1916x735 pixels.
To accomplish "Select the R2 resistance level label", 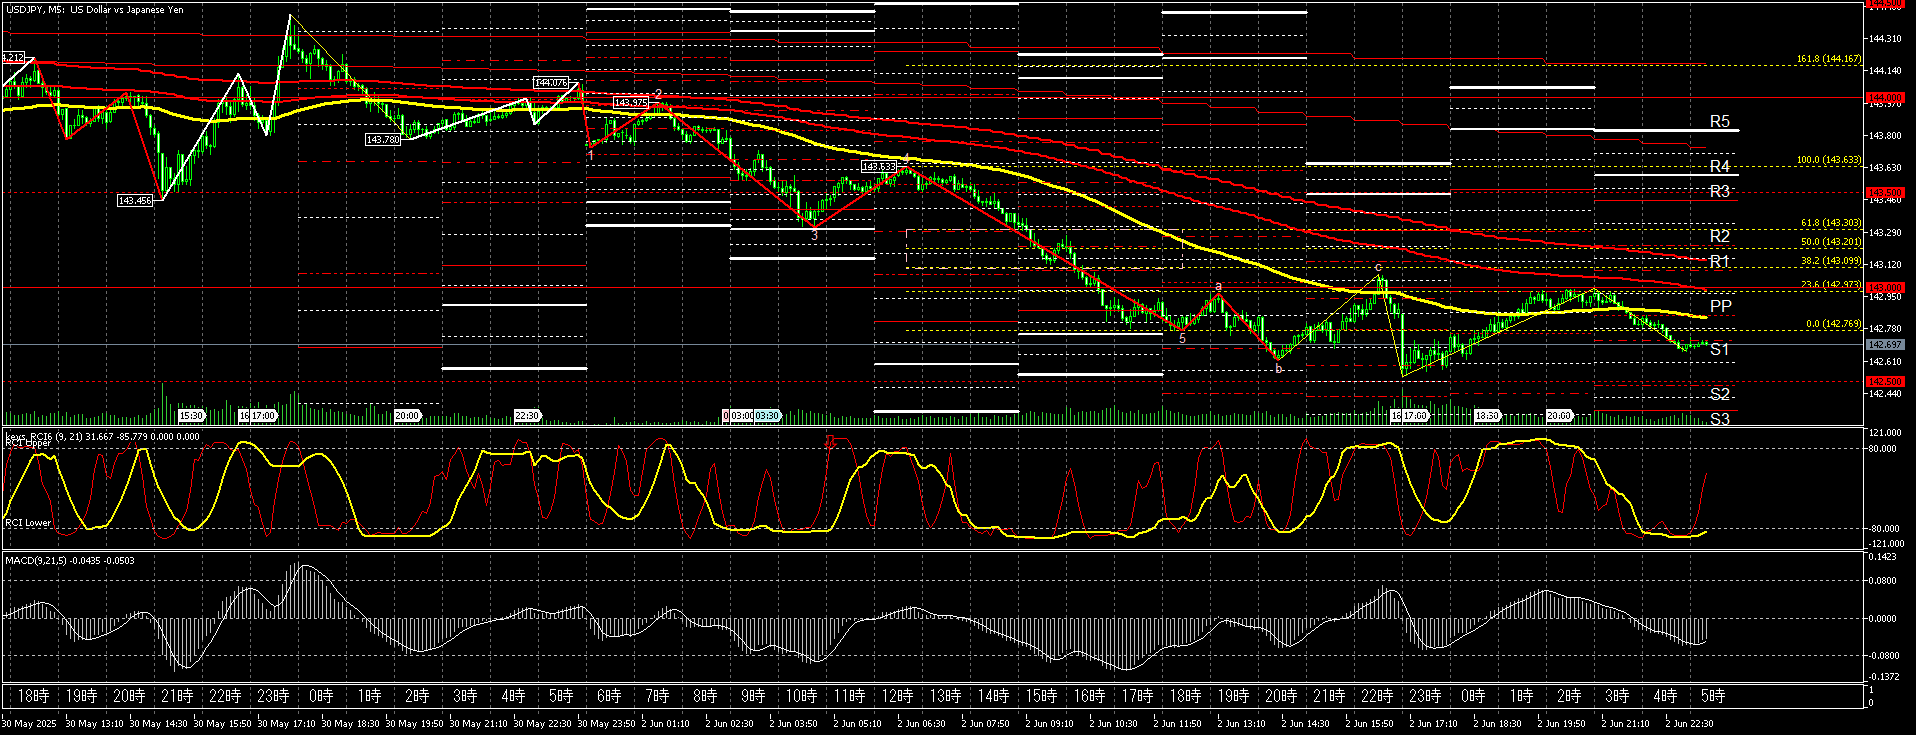I will [1719, 237].
